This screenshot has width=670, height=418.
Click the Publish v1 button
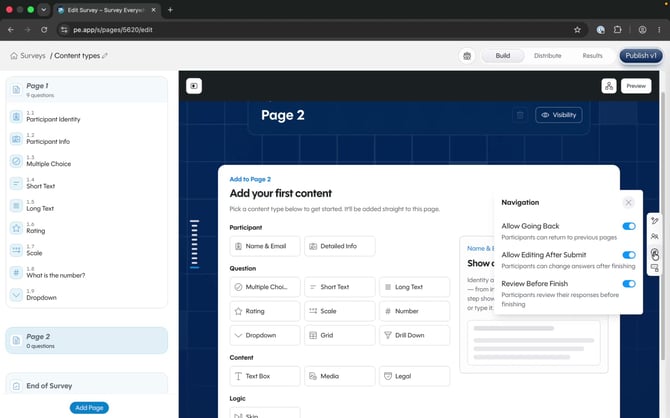pos(641,56)
